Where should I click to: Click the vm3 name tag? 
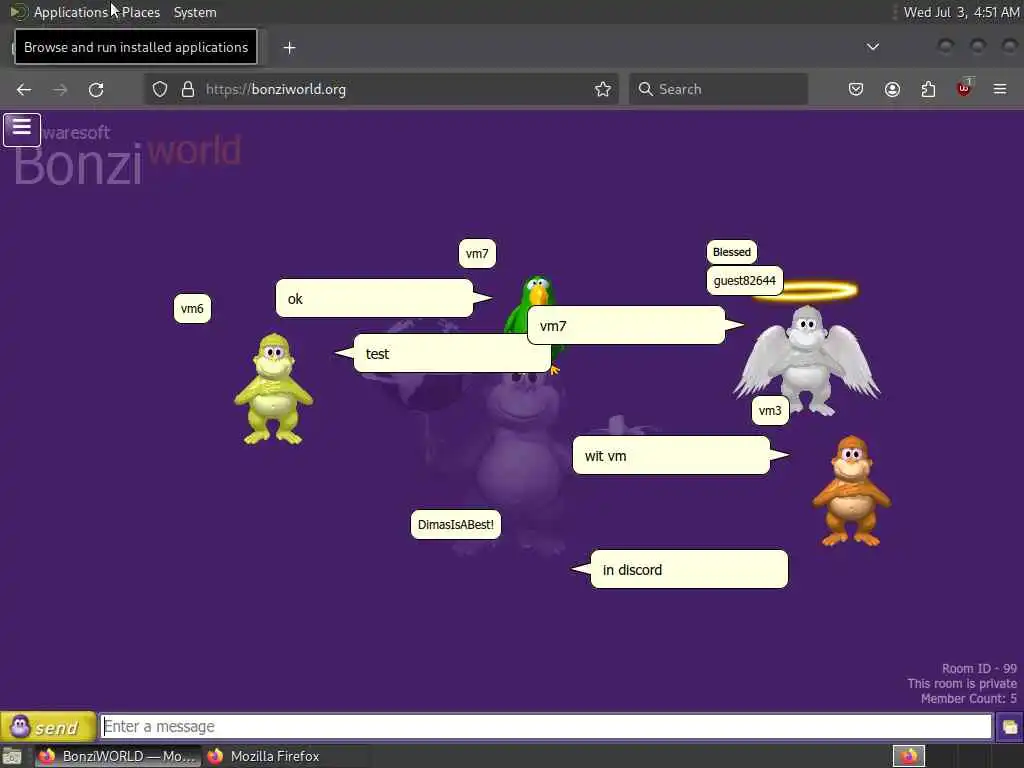coord(770,411)
